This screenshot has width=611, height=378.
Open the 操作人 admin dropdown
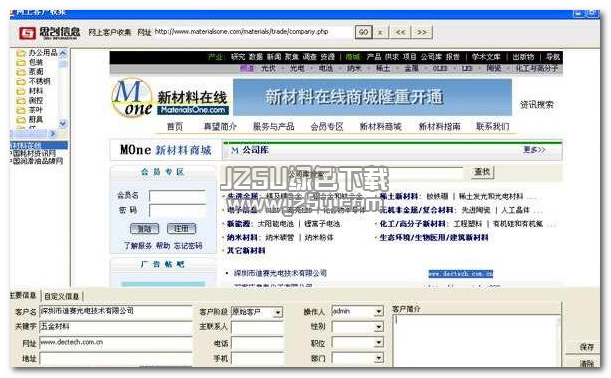click(x=378, y=311)
